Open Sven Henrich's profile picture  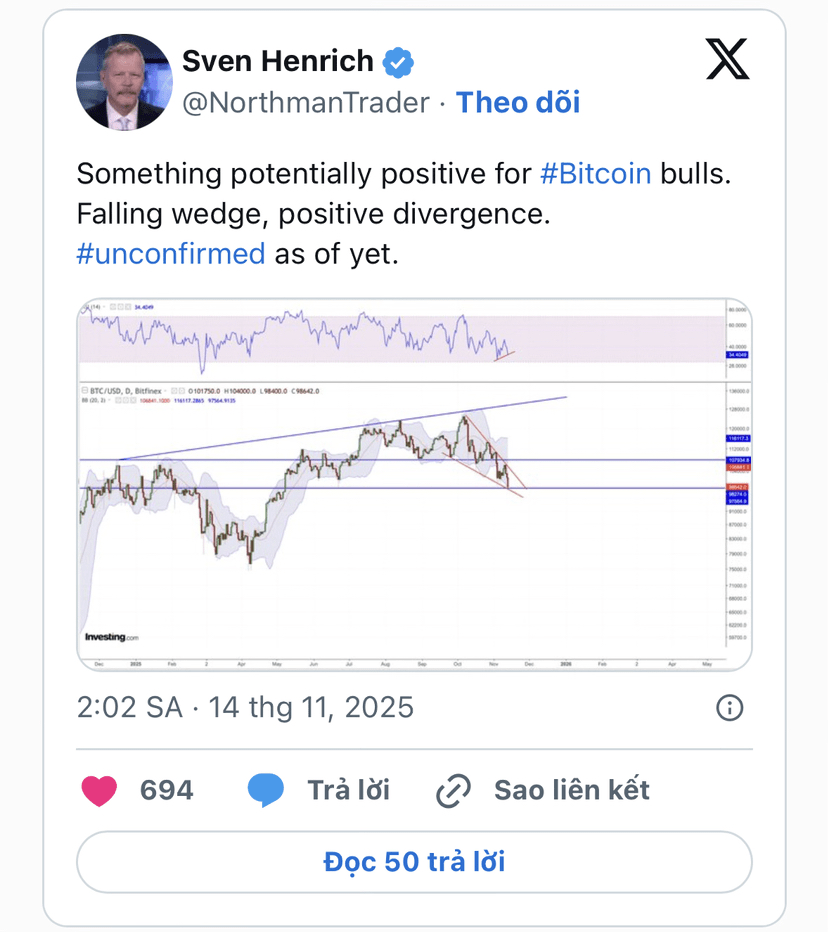click(x=124, y=82)
